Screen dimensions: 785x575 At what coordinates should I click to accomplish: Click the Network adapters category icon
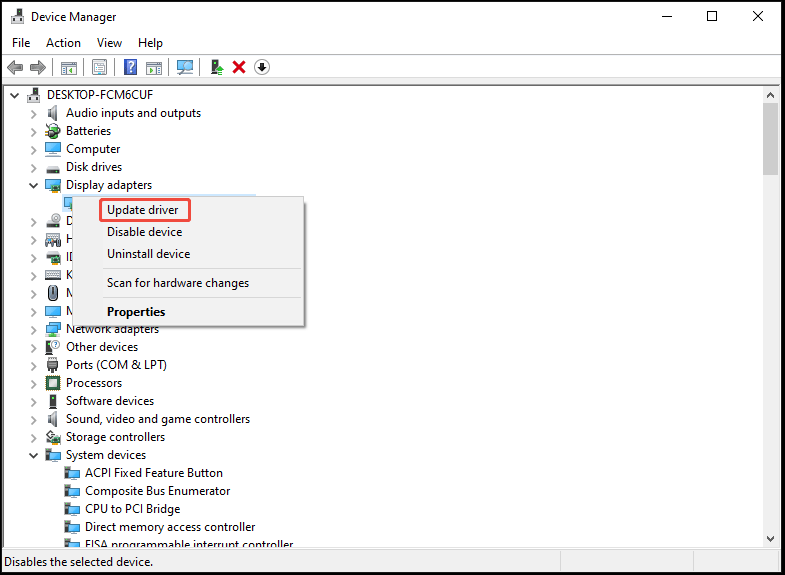tap(53, 329)
